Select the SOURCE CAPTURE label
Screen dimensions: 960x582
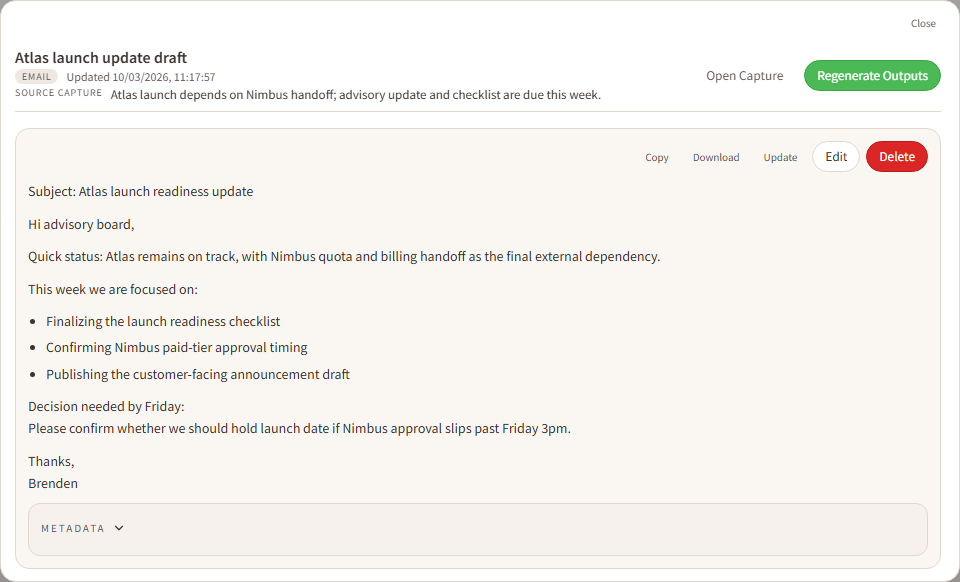point(58,92)
